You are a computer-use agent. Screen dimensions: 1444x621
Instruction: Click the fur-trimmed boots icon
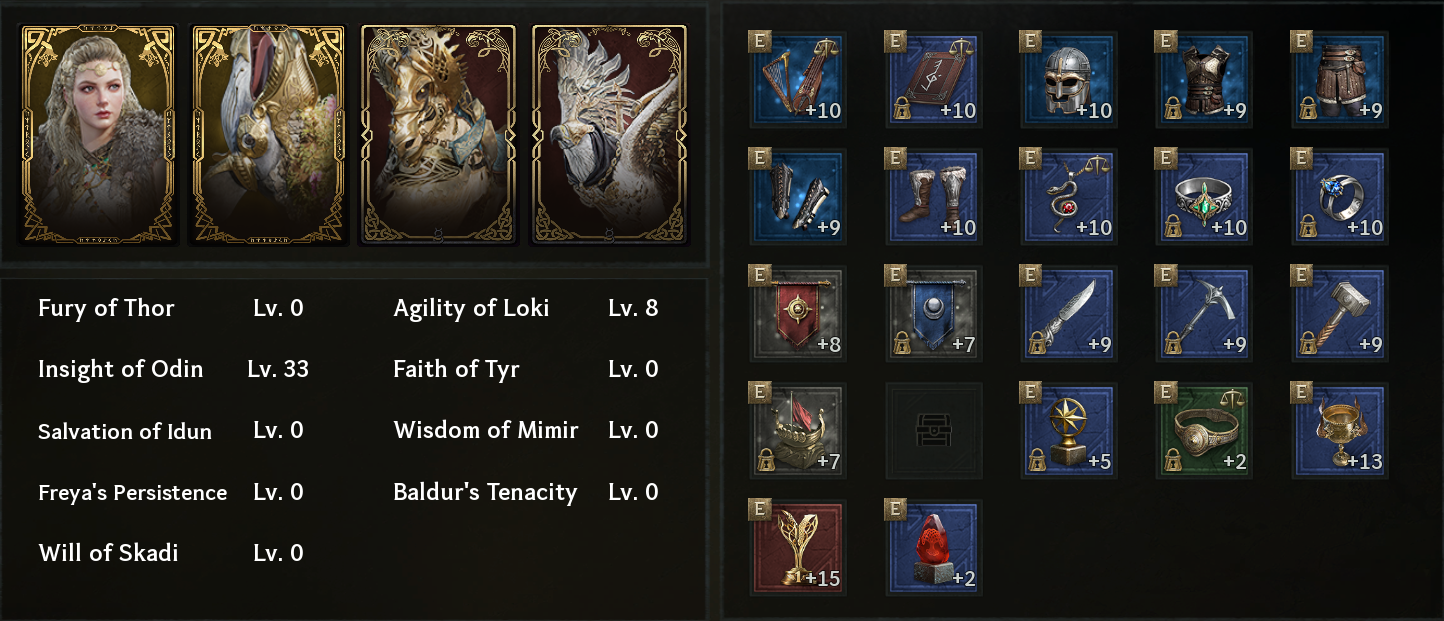click(933, 196)
